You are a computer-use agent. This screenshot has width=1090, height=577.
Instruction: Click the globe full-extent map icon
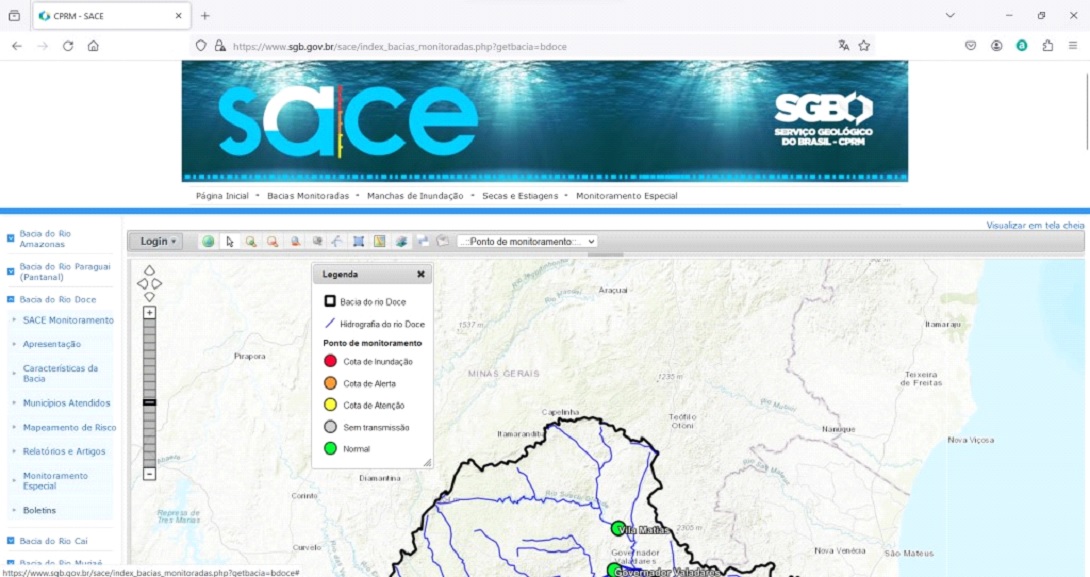(x=208, y=241)
